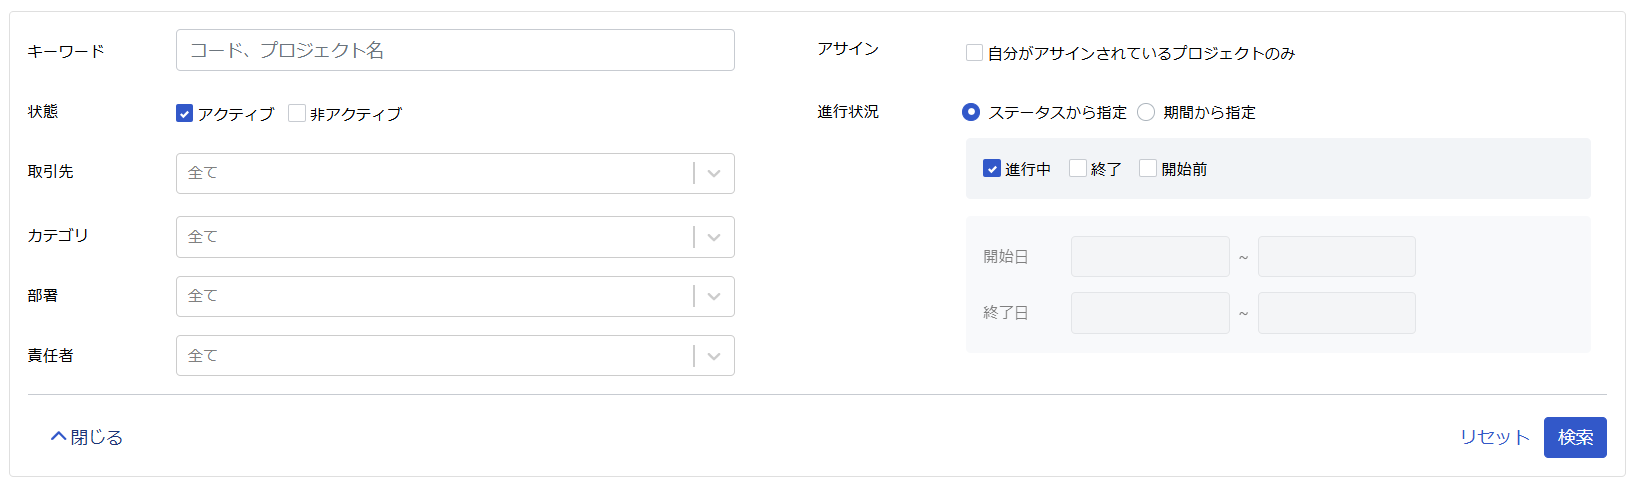Choose the 期間から指定 radio option
Viewport: 1635px width, 490px height.
(1146, 112)
